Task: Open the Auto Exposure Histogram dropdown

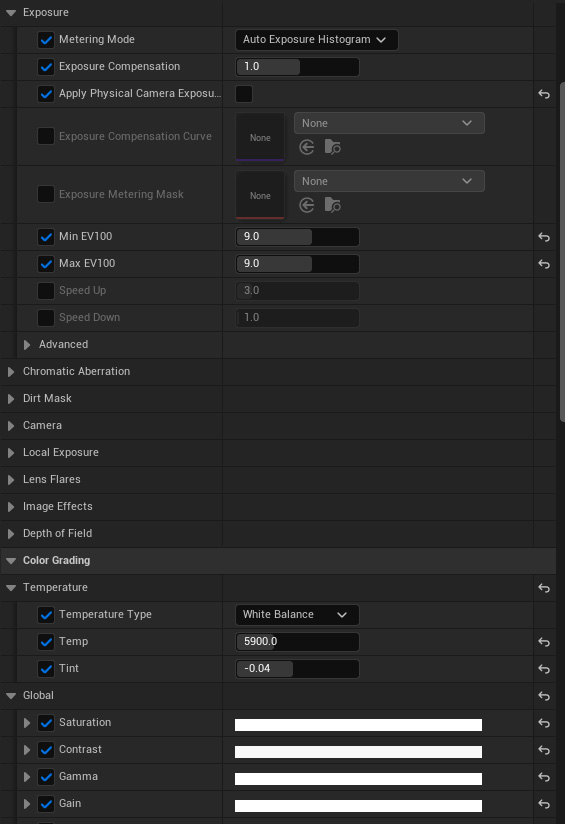Action: point(316,40)
